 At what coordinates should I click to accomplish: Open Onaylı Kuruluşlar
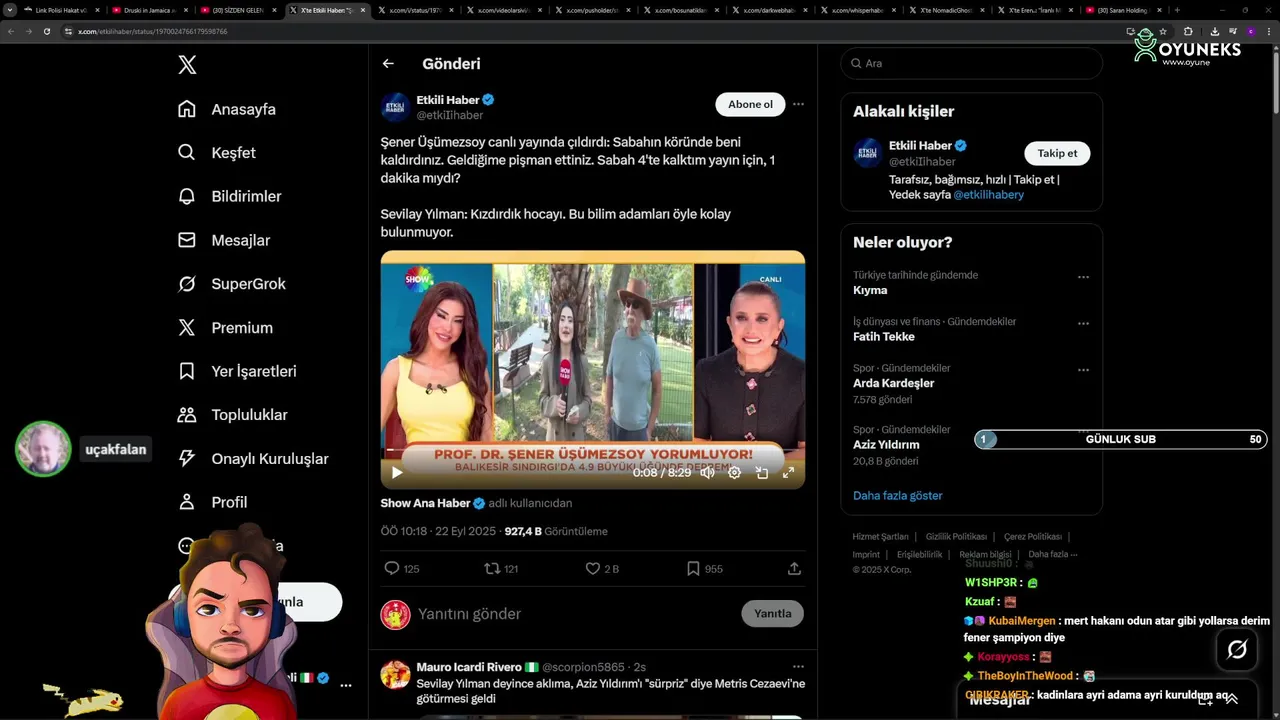click(x=253, y=458)
